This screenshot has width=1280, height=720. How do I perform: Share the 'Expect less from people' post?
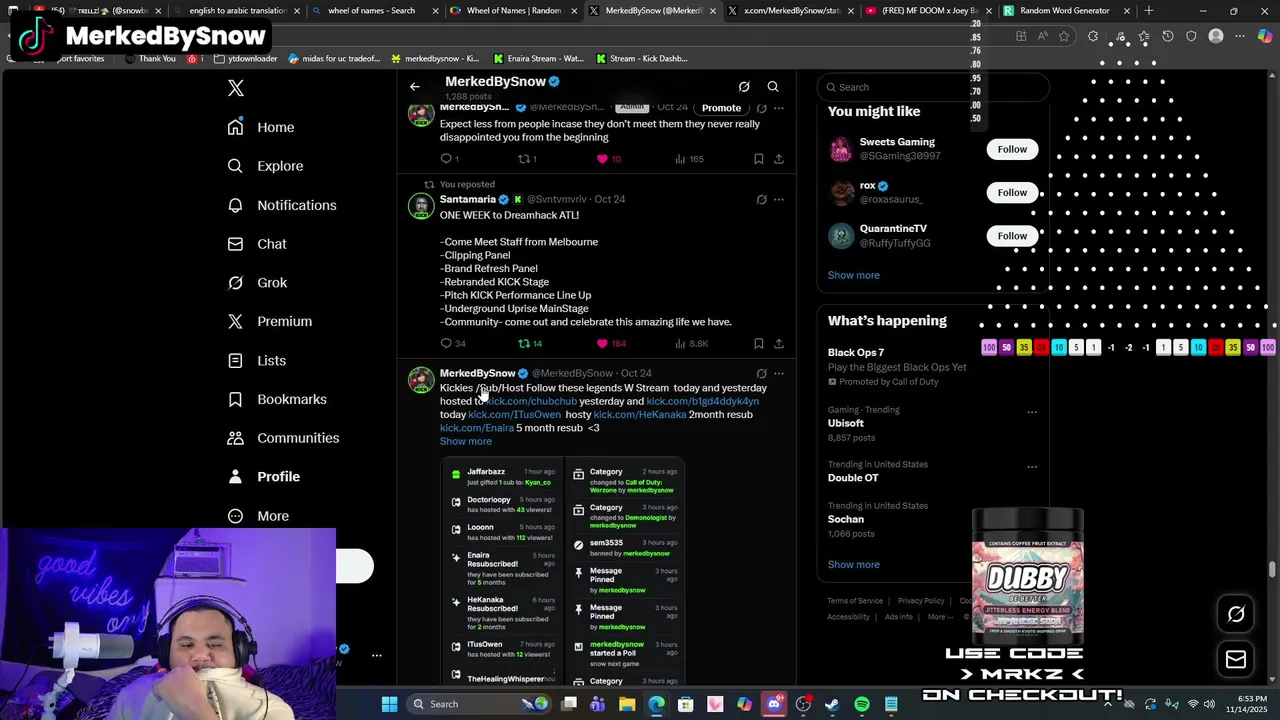tap(779, 159)
